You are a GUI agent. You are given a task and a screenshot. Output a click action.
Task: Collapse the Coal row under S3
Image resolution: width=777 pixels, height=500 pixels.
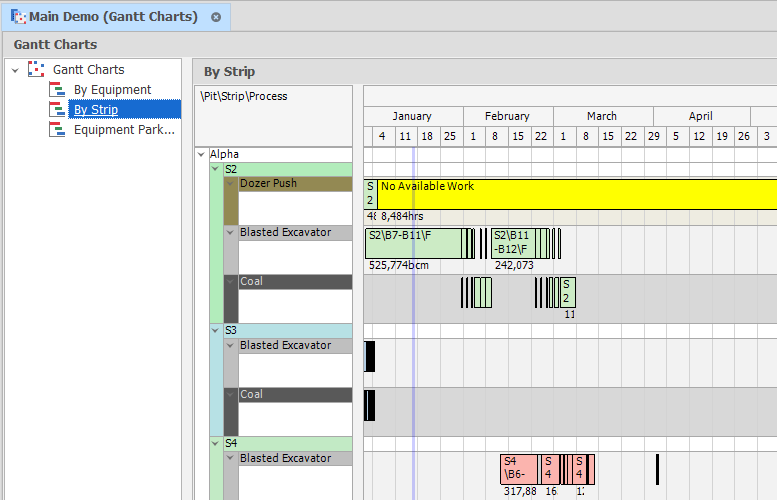(231, 395)
